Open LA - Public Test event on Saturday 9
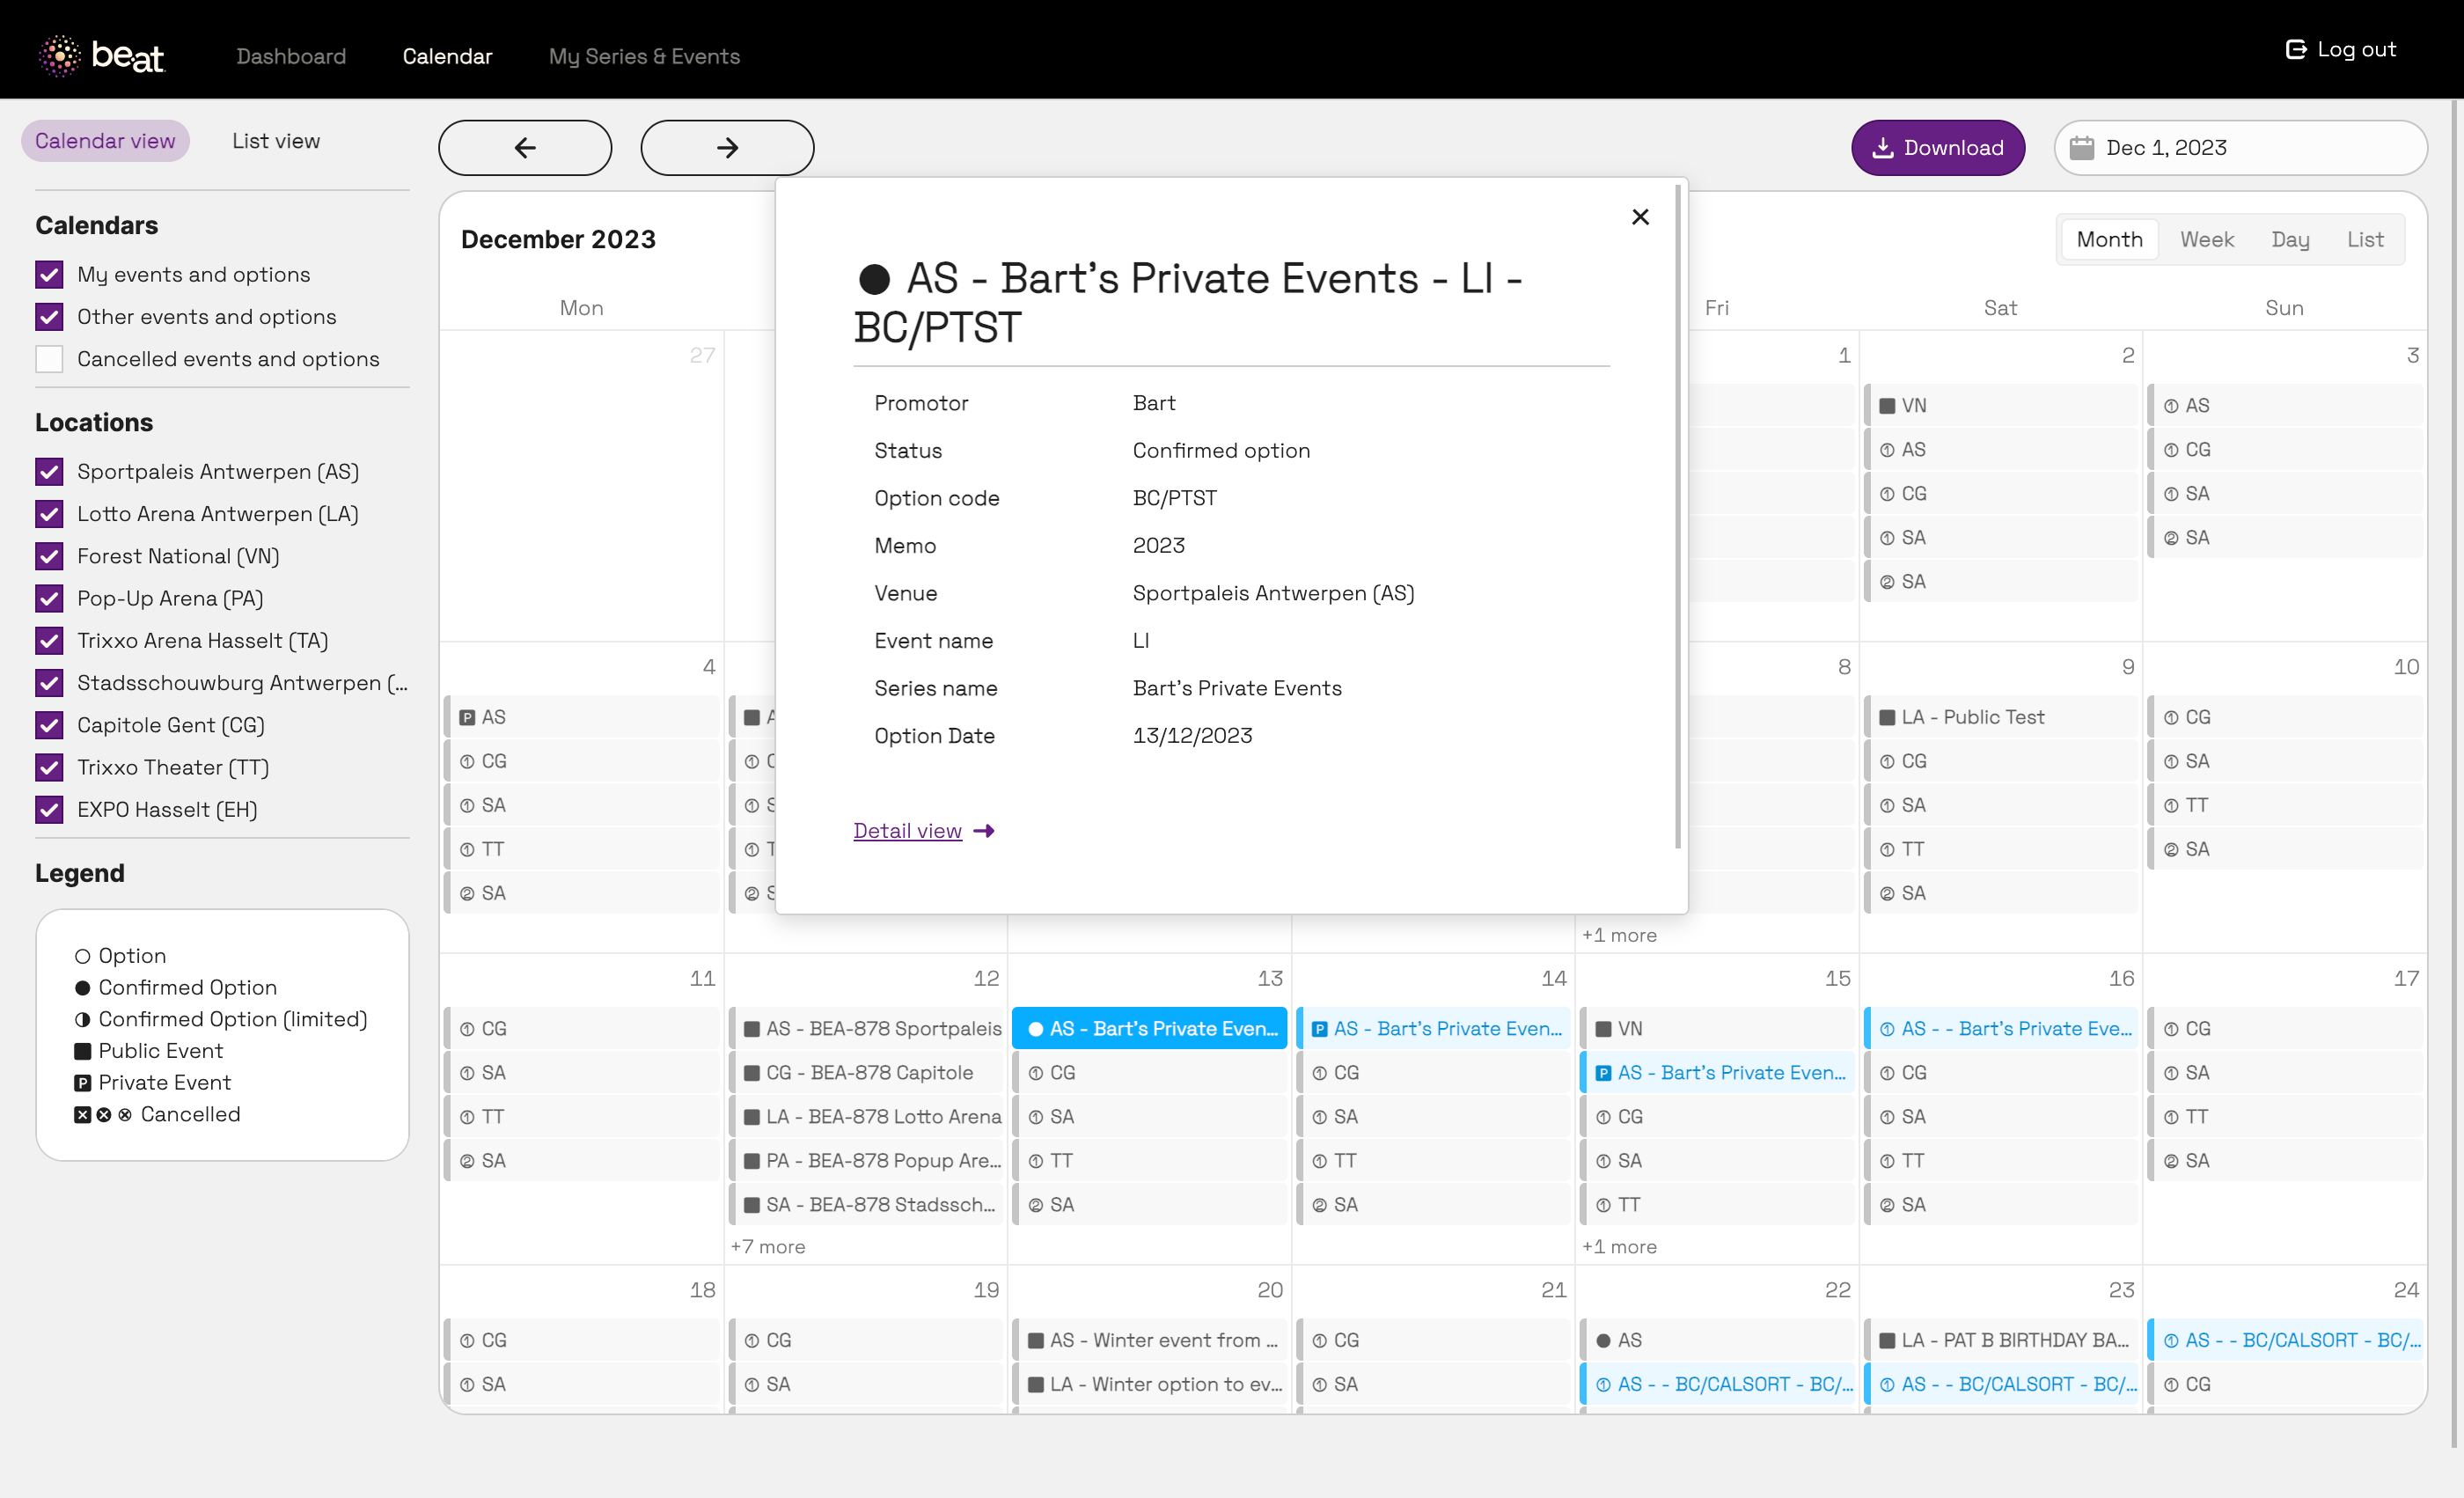Screen dimensions: 2464x1498 pos(2001,717)
